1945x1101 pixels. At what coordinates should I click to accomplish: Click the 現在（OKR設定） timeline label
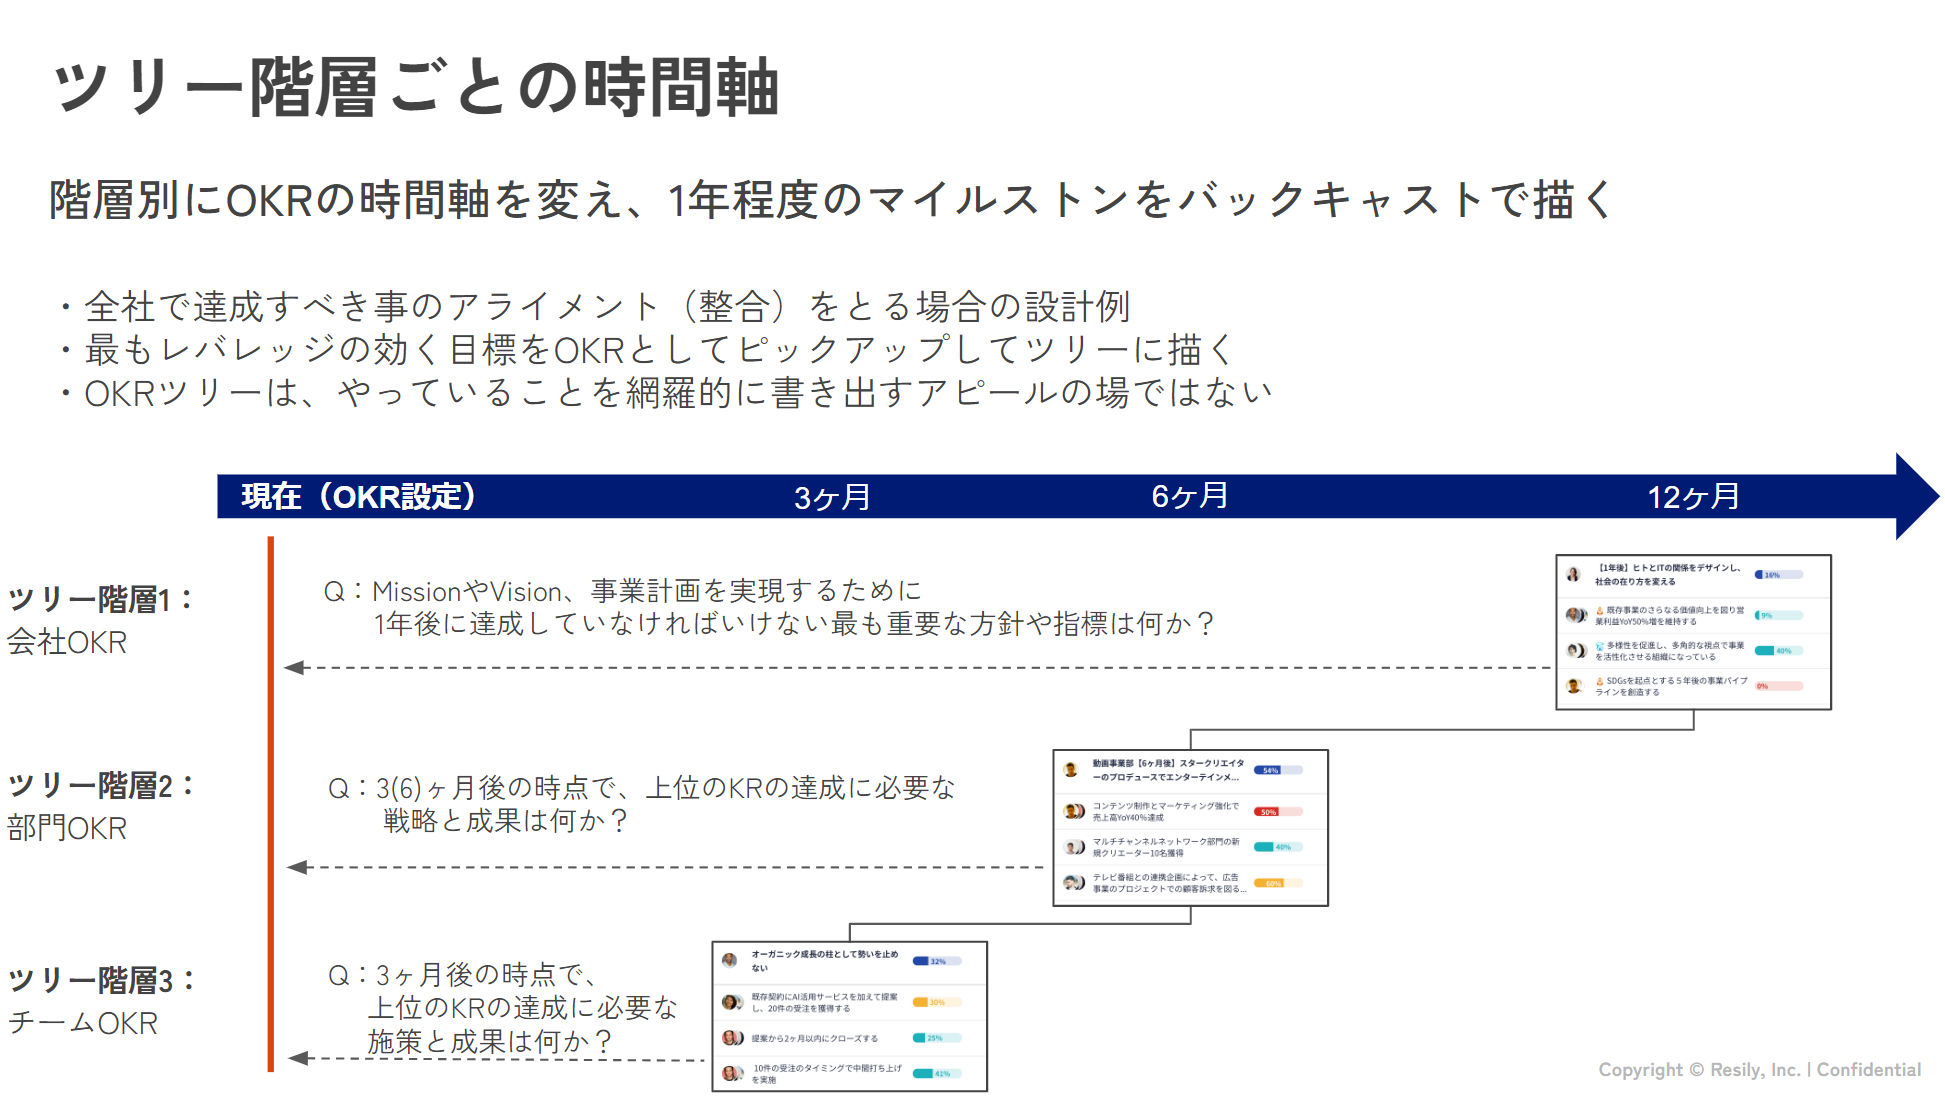click(358, 497)
